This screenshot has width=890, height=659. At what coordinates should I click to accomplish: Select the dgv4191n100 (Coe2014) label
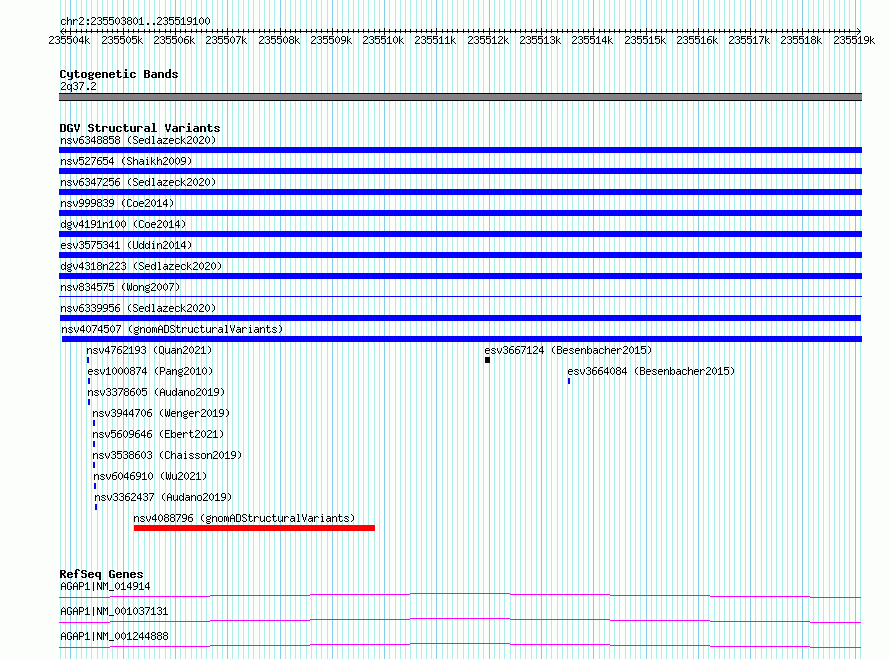(123, 224)
